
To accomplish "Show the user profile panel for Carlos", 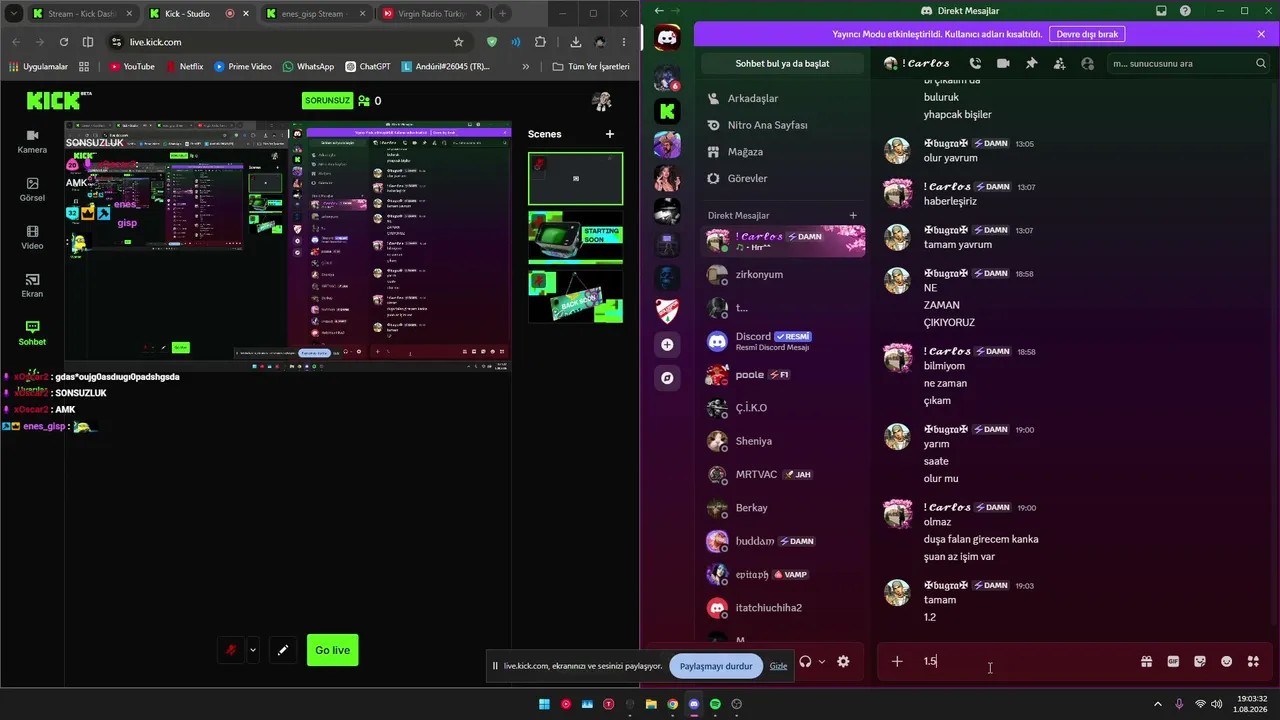I will pyautogui.click(x=1088, y=63).
